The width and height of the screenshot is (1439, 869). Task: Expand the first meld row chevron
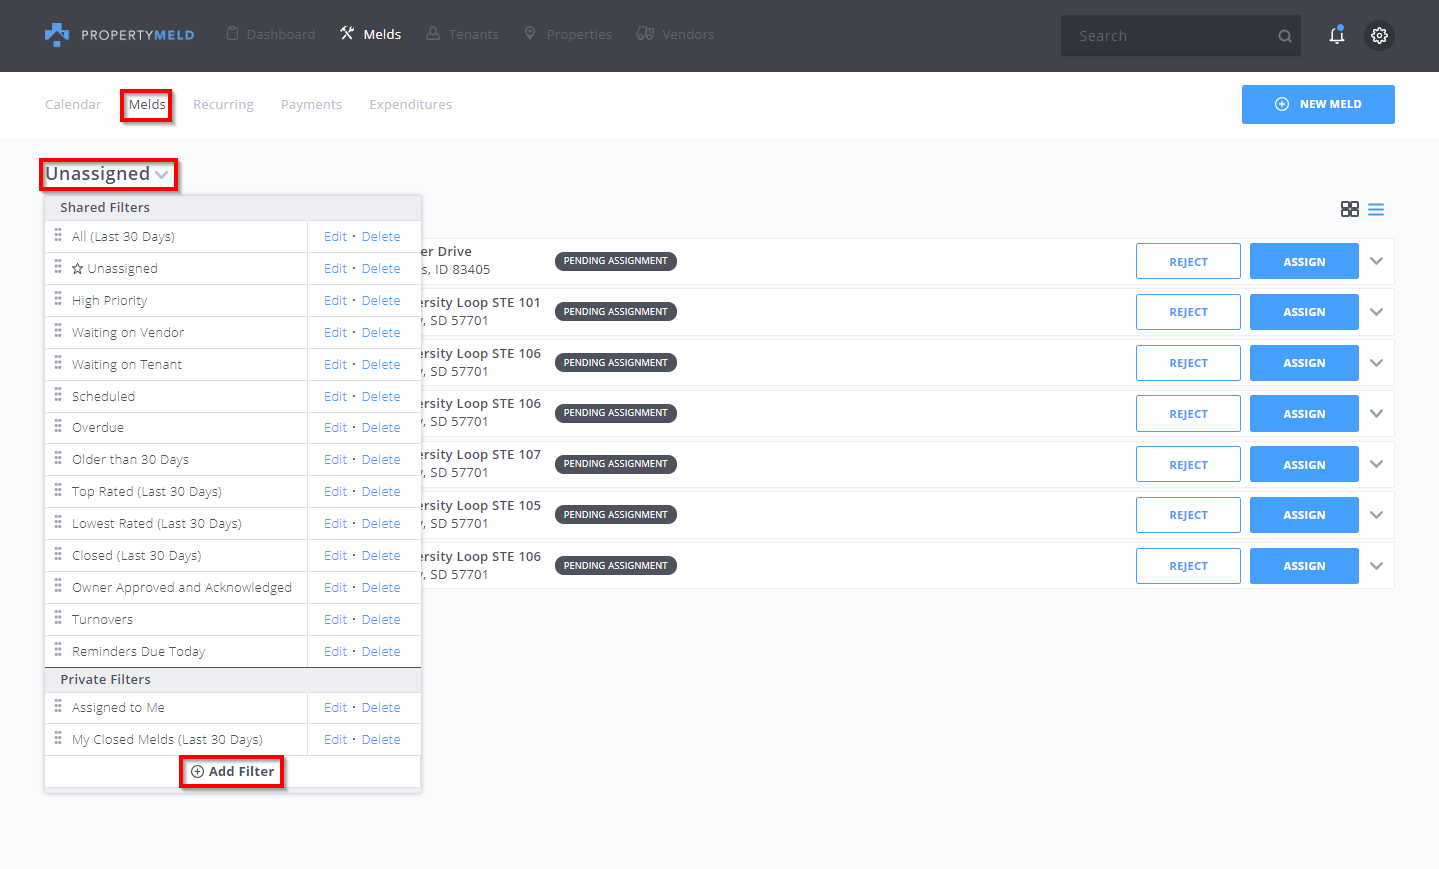pos(1376,261)
